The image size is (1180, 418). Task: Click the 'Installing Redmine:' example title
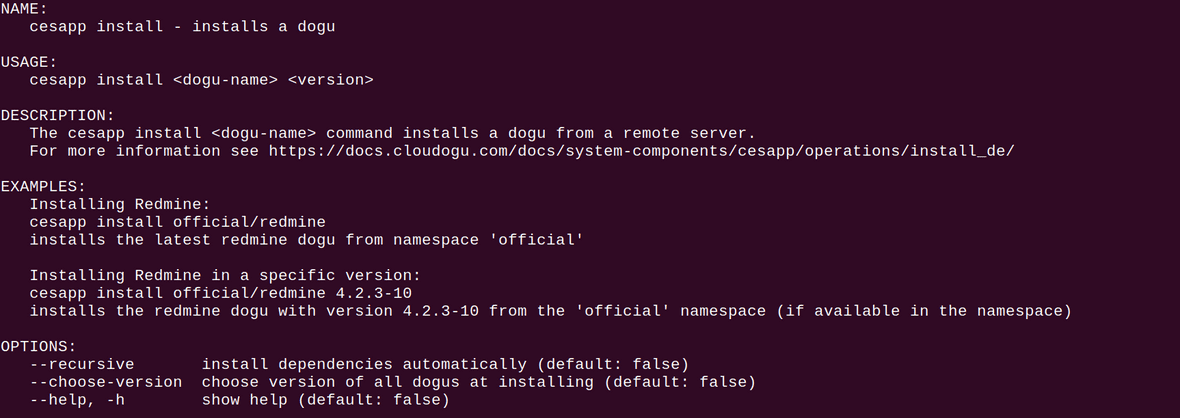click(120, 204)
